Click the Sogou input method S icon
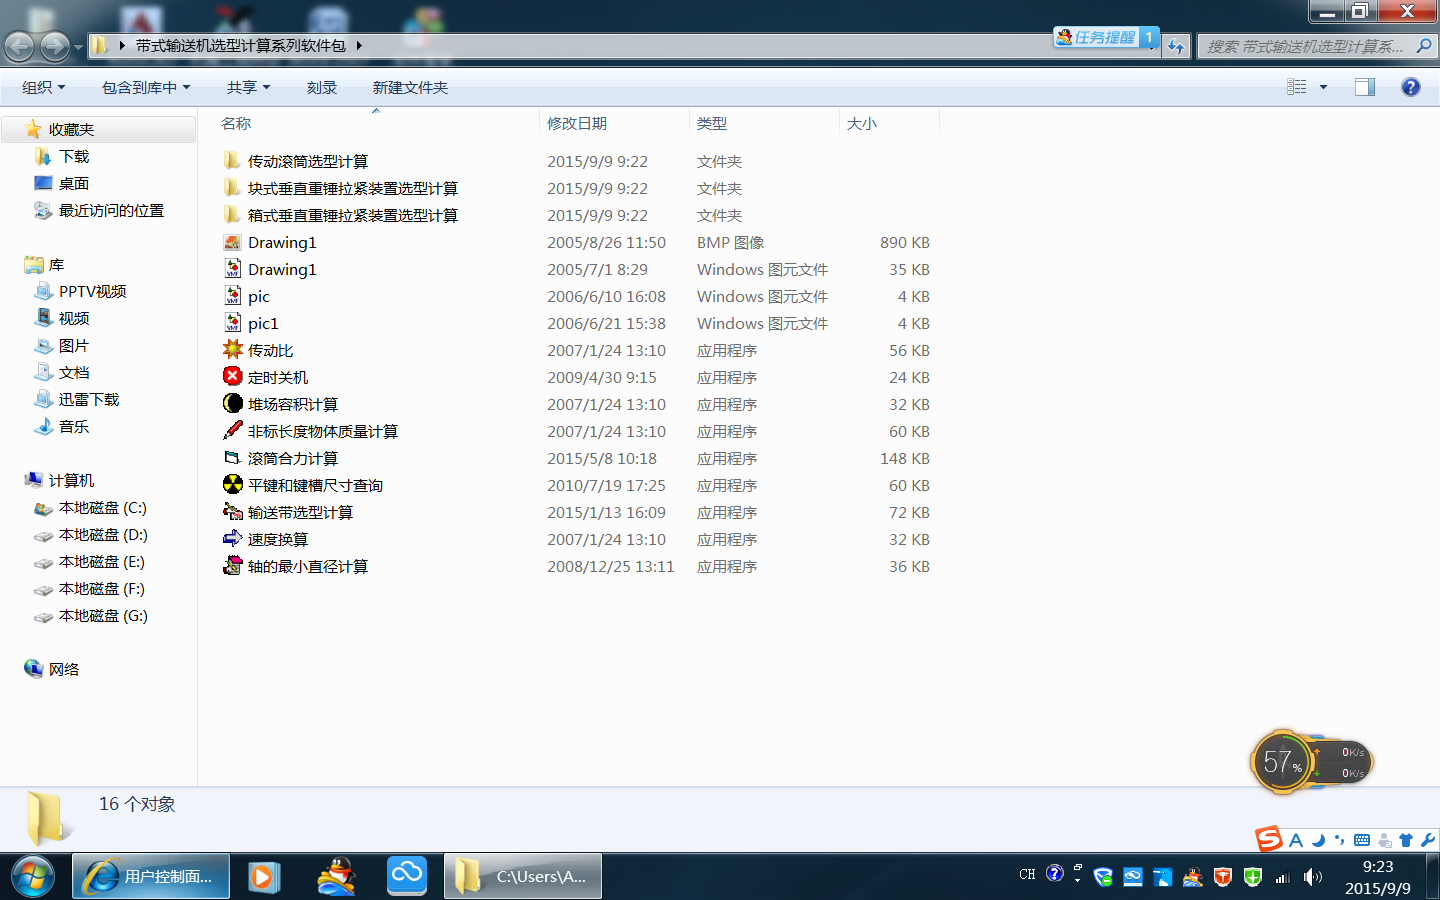 pyautogui.click(x=1269, y=839)
